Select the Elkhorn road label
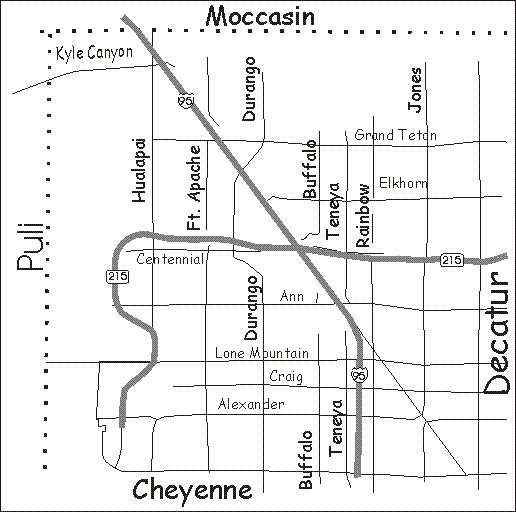 pyautogui.click(x=403, y=183)
